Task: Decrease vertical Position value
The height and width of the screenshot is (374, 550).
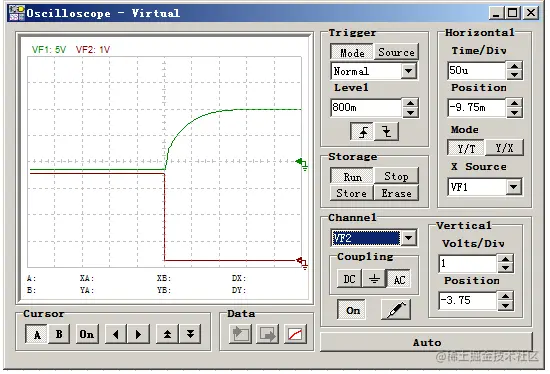Action: 505,305
